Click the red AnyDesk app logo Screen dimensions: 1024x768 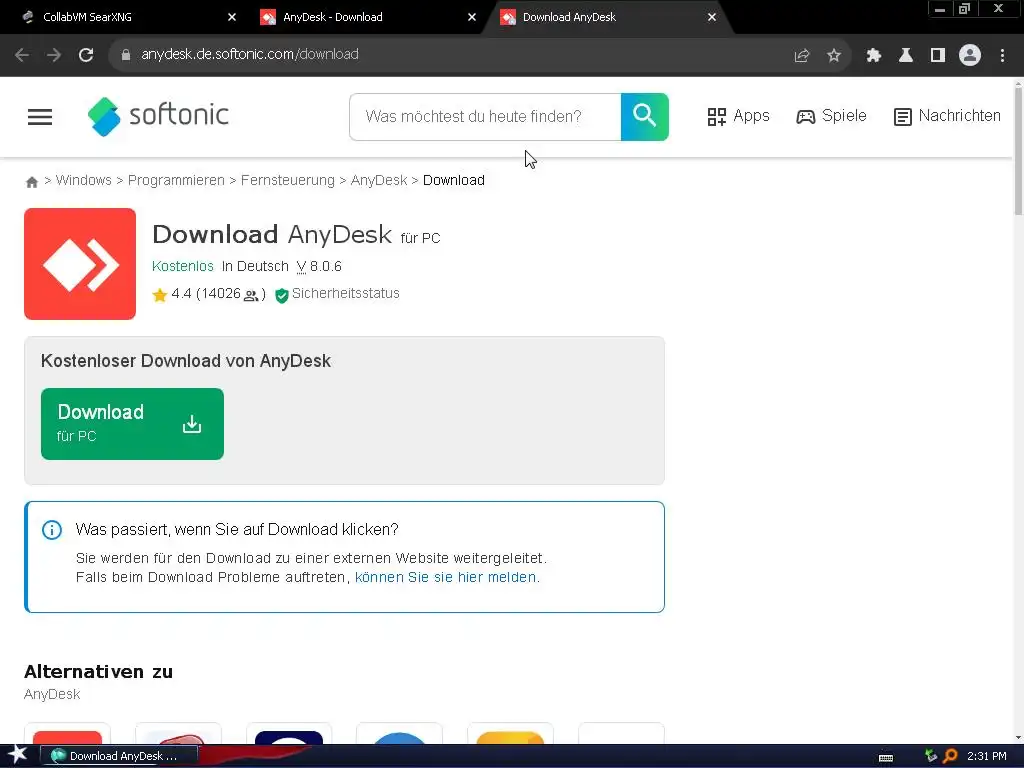click(x=80, y=264)
